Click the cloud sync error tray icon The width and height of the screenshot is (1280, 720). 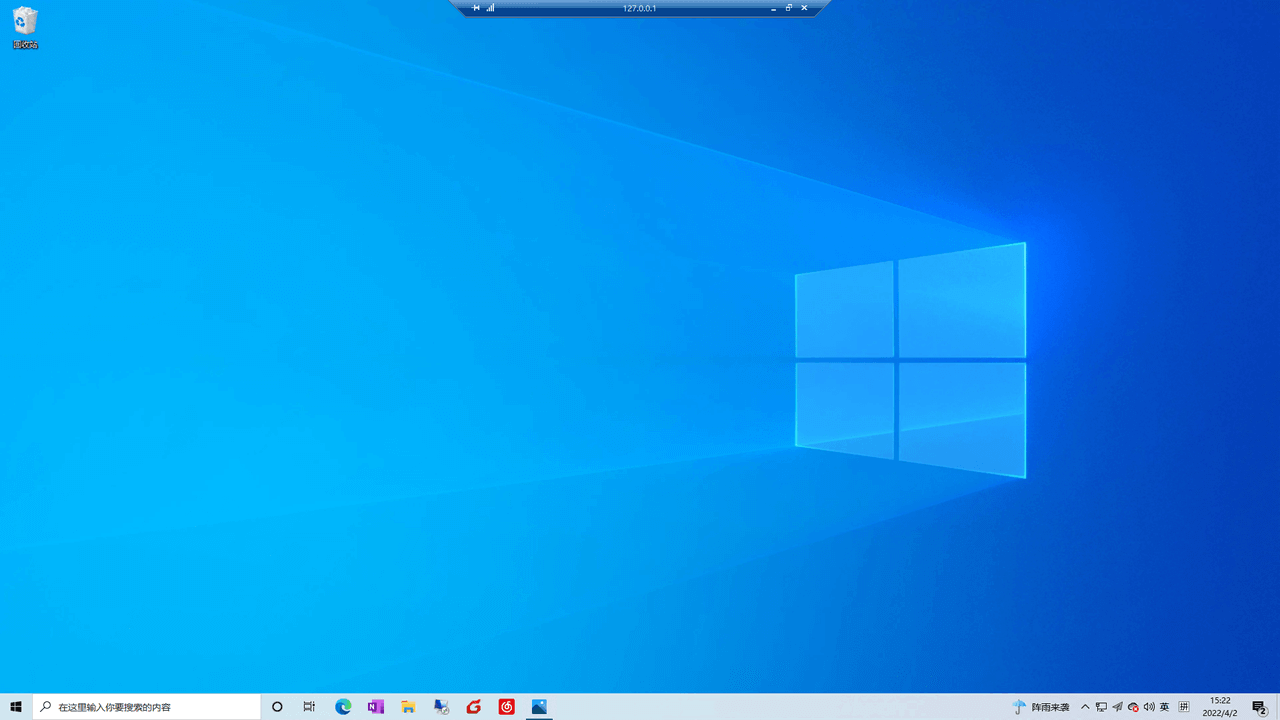(1132, 707)
